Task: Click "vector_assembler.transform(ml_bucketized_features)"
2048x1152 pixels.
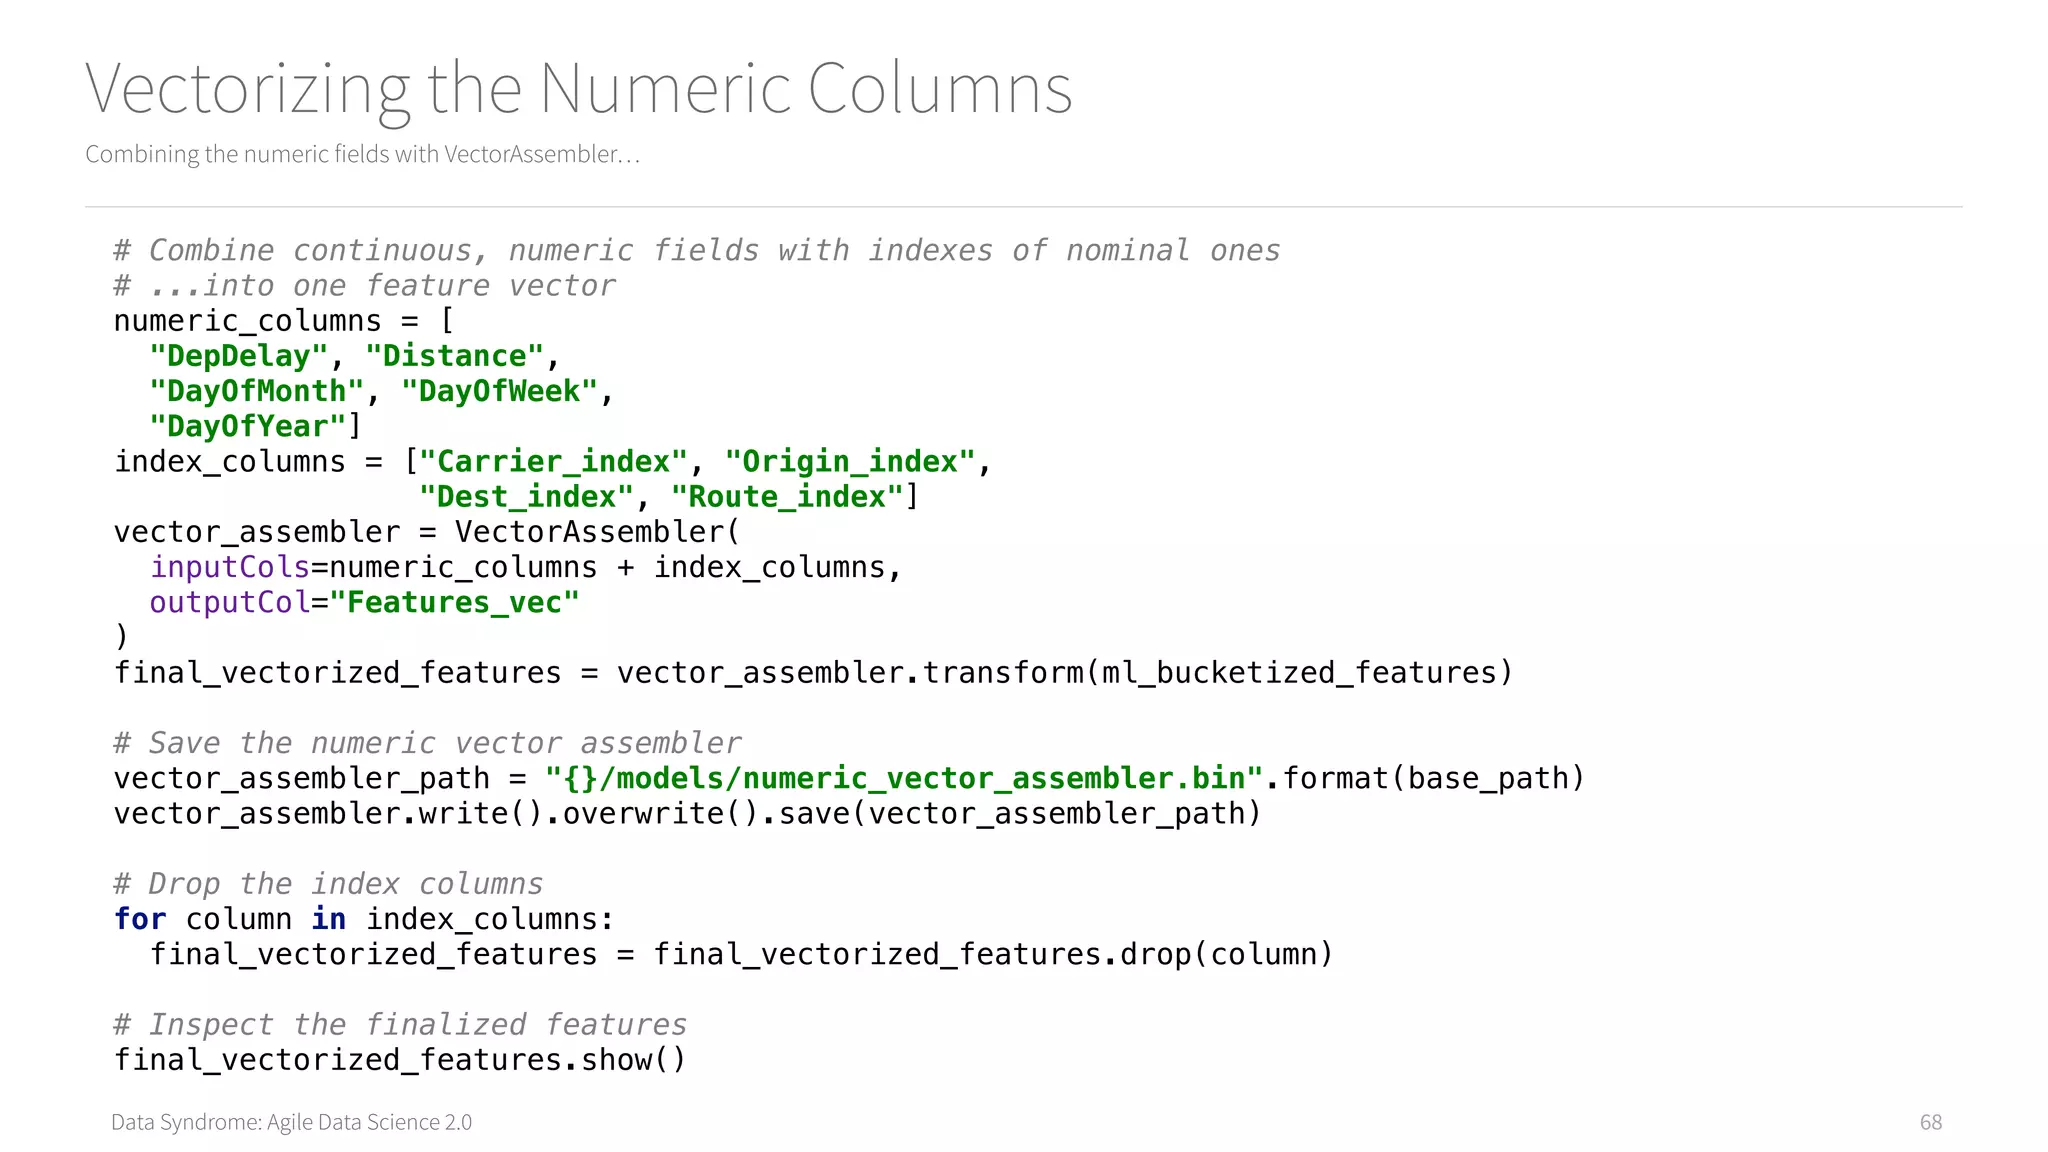Action: click(x=1065, y=673)
